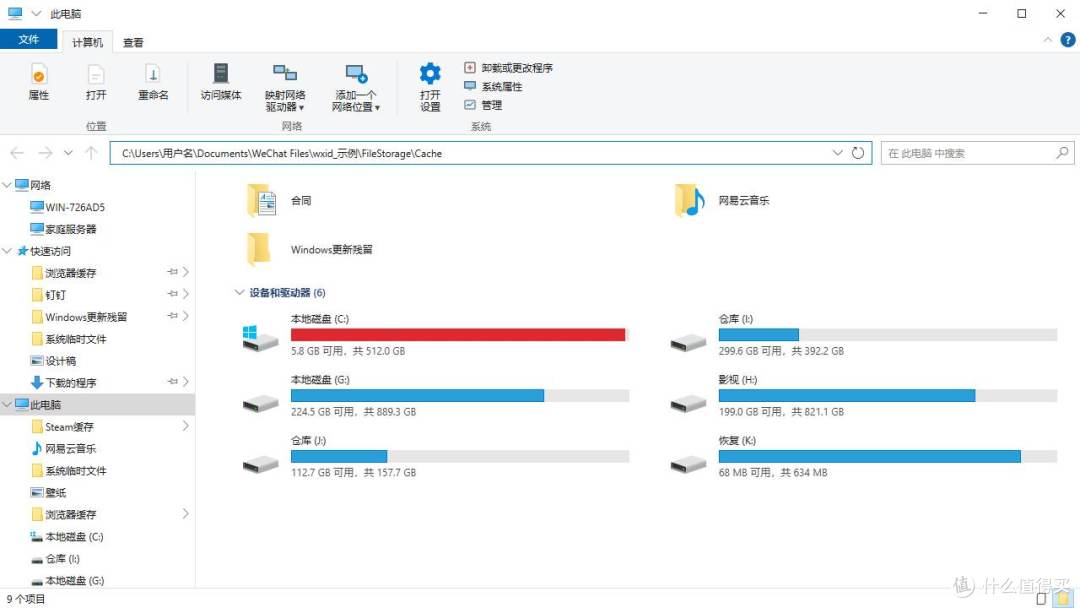Go up one folder level
Screen dimensions: 1080x608
[x=91, y=153]
